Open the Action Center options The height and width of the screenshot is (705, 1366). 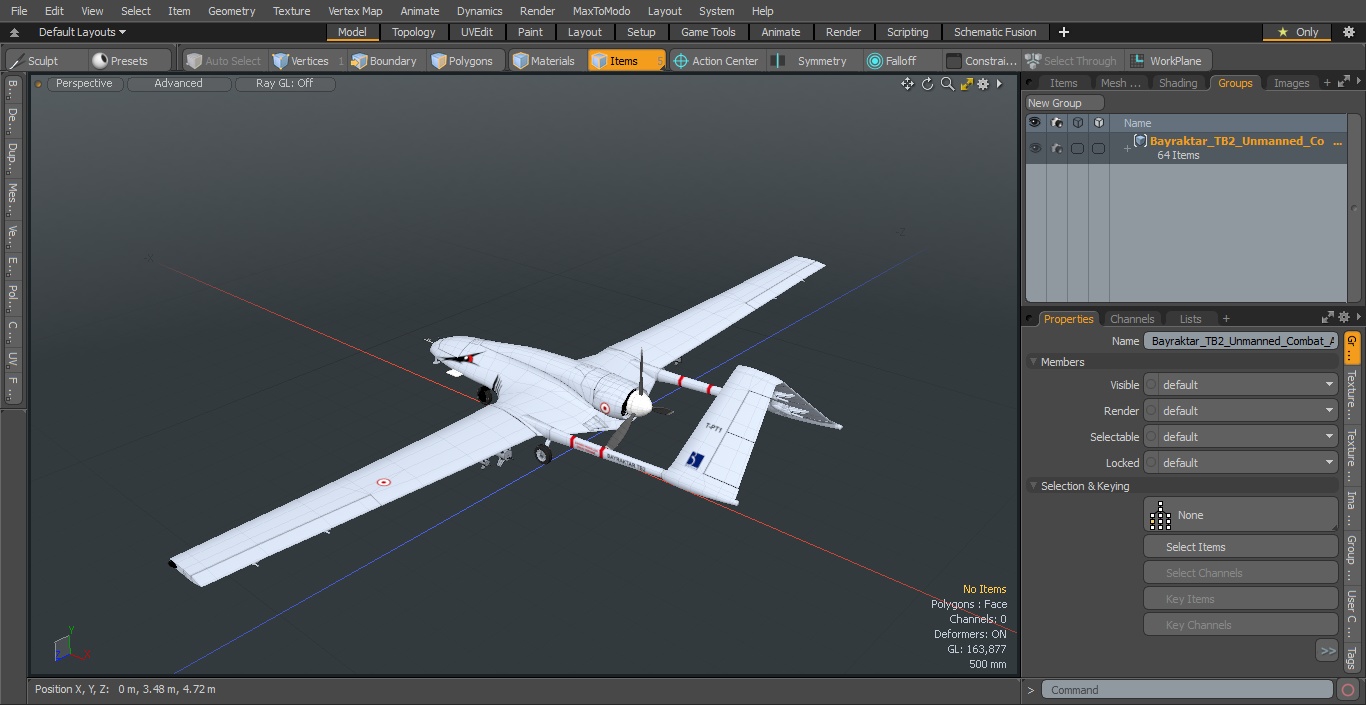point(716,61)
